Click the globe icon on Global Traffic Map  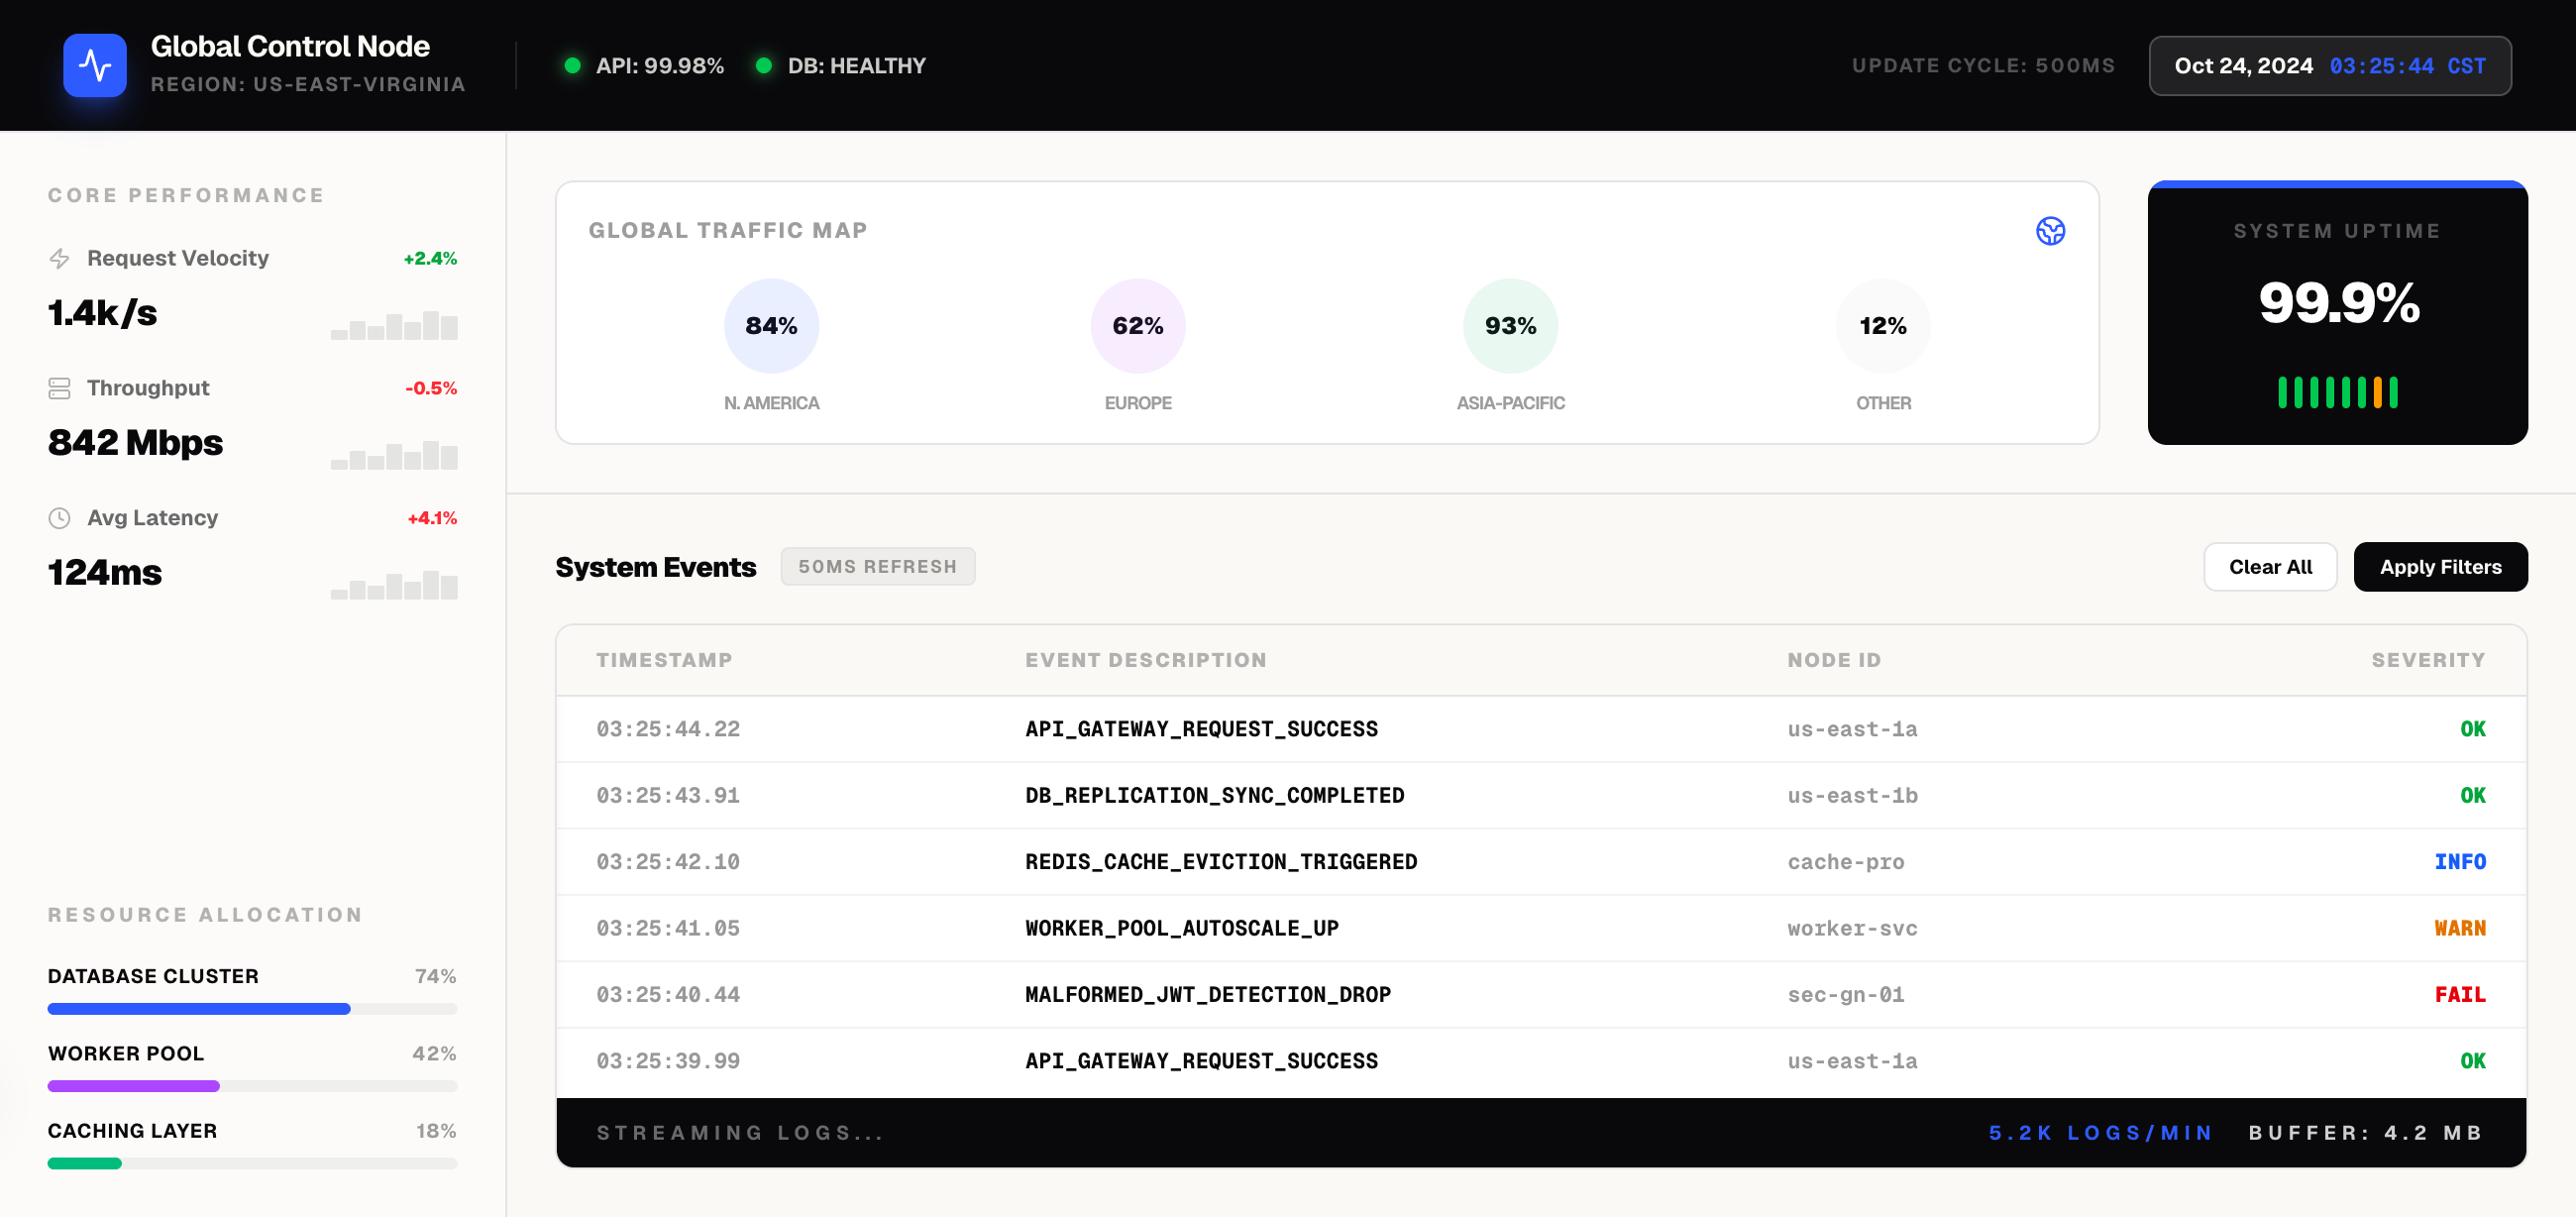tap(2051, 230)
